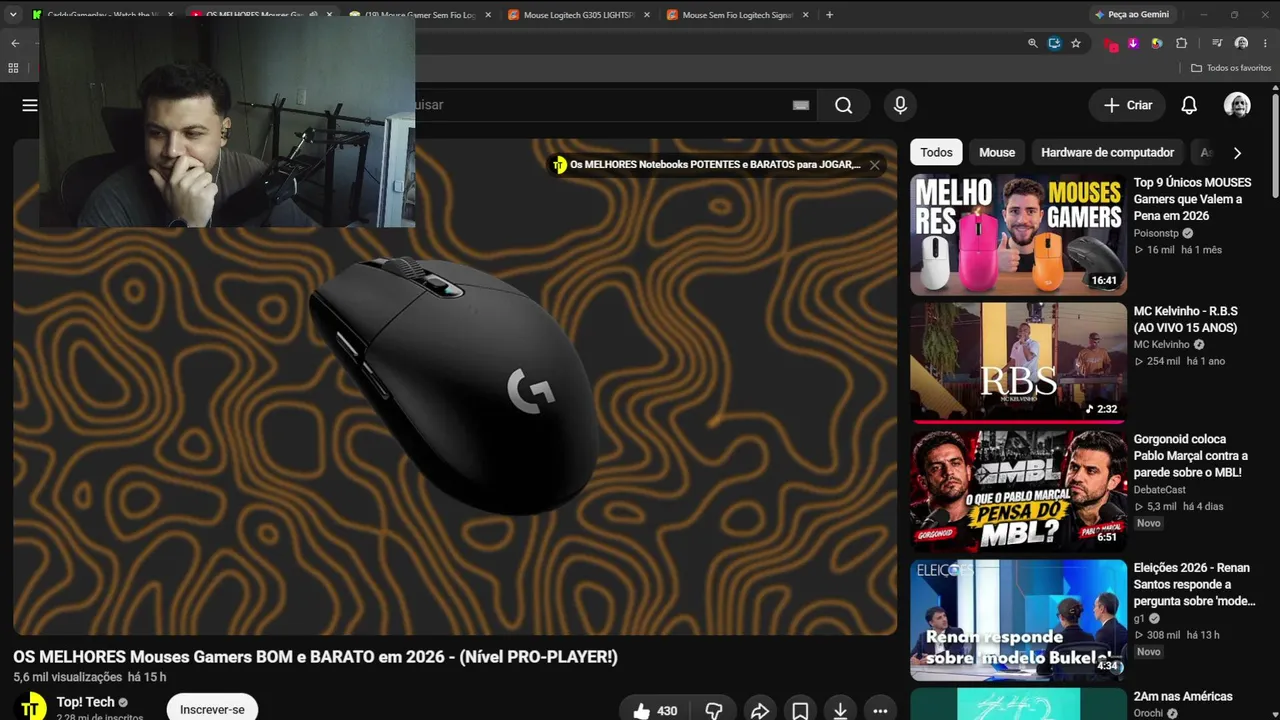Open the DebateCast channel name

(1159, 490)
